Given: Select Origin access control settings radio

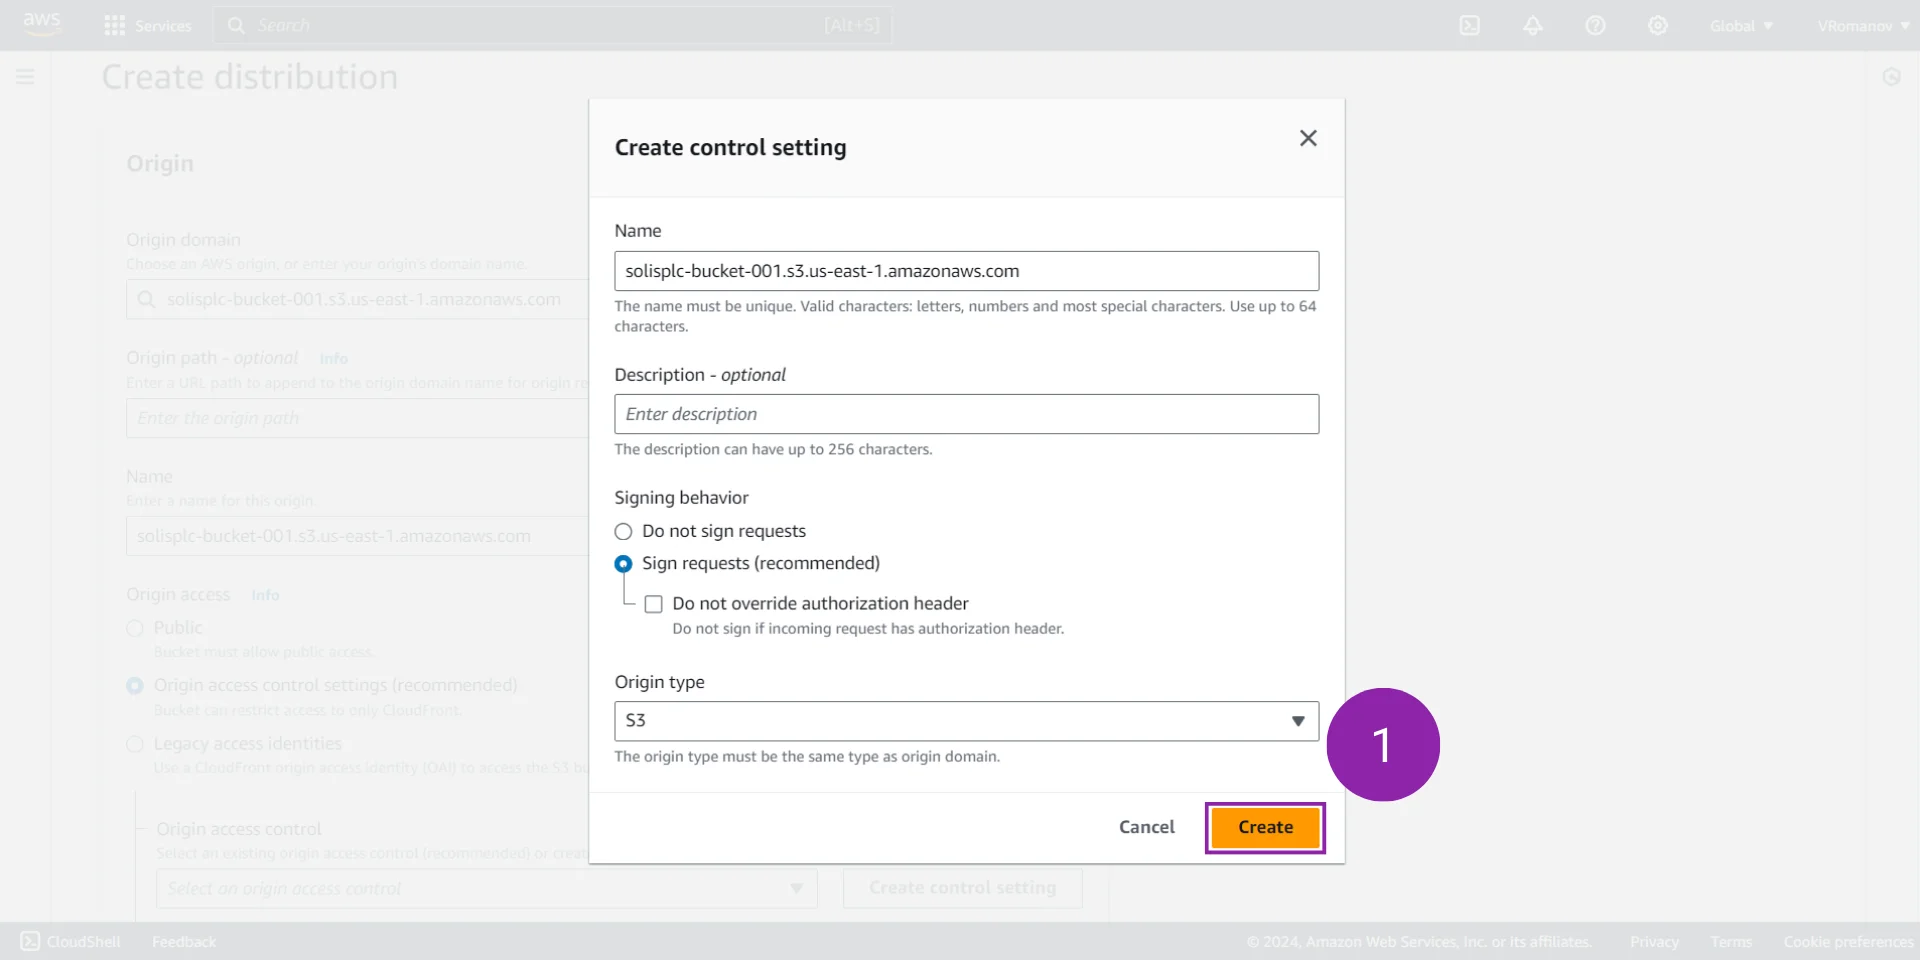Looking at the screenshot, I should pos(135,686).
